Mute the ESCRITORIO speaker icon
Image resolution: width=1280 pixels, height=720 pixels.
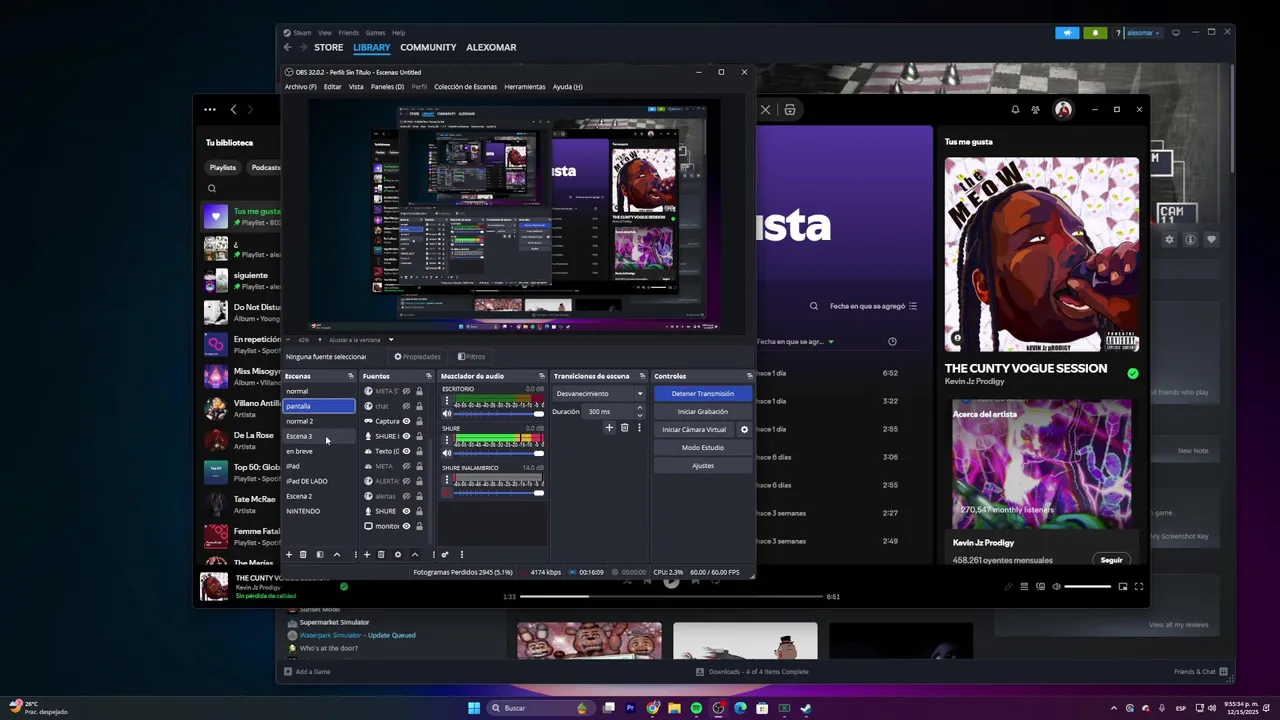(x=447, y=413)
